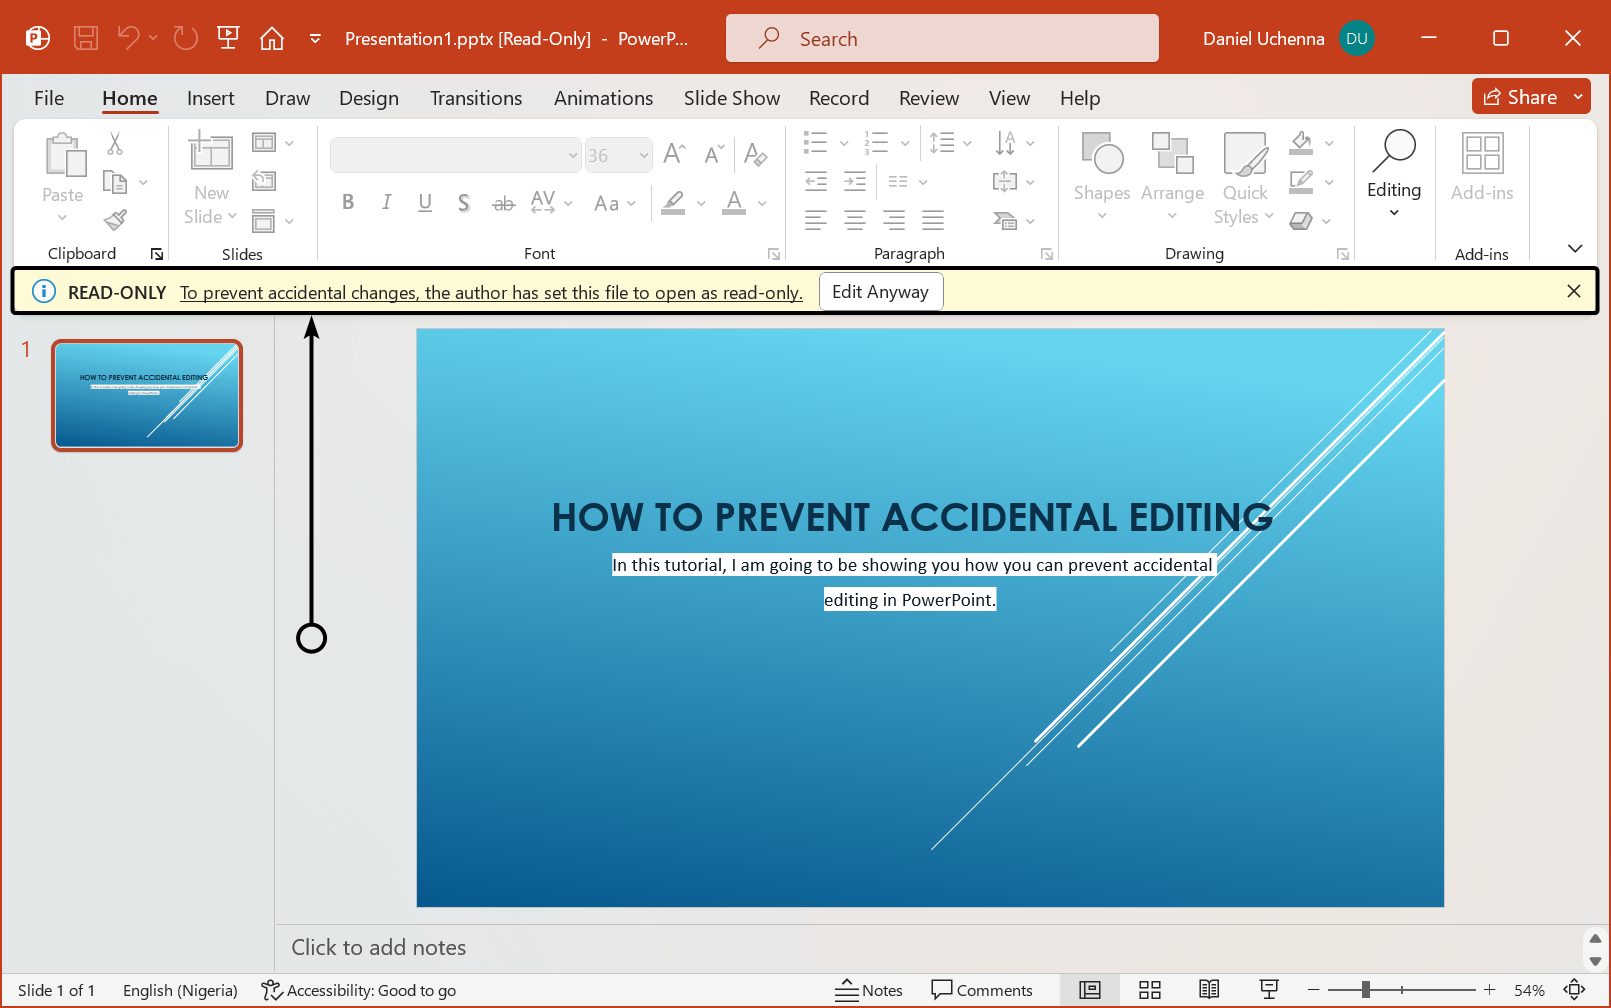Image resolution: width=1611 pixels, height=1008 pixels.
Task: Switch to Slide Sorter view in status bar
Action: point(1149,989)
